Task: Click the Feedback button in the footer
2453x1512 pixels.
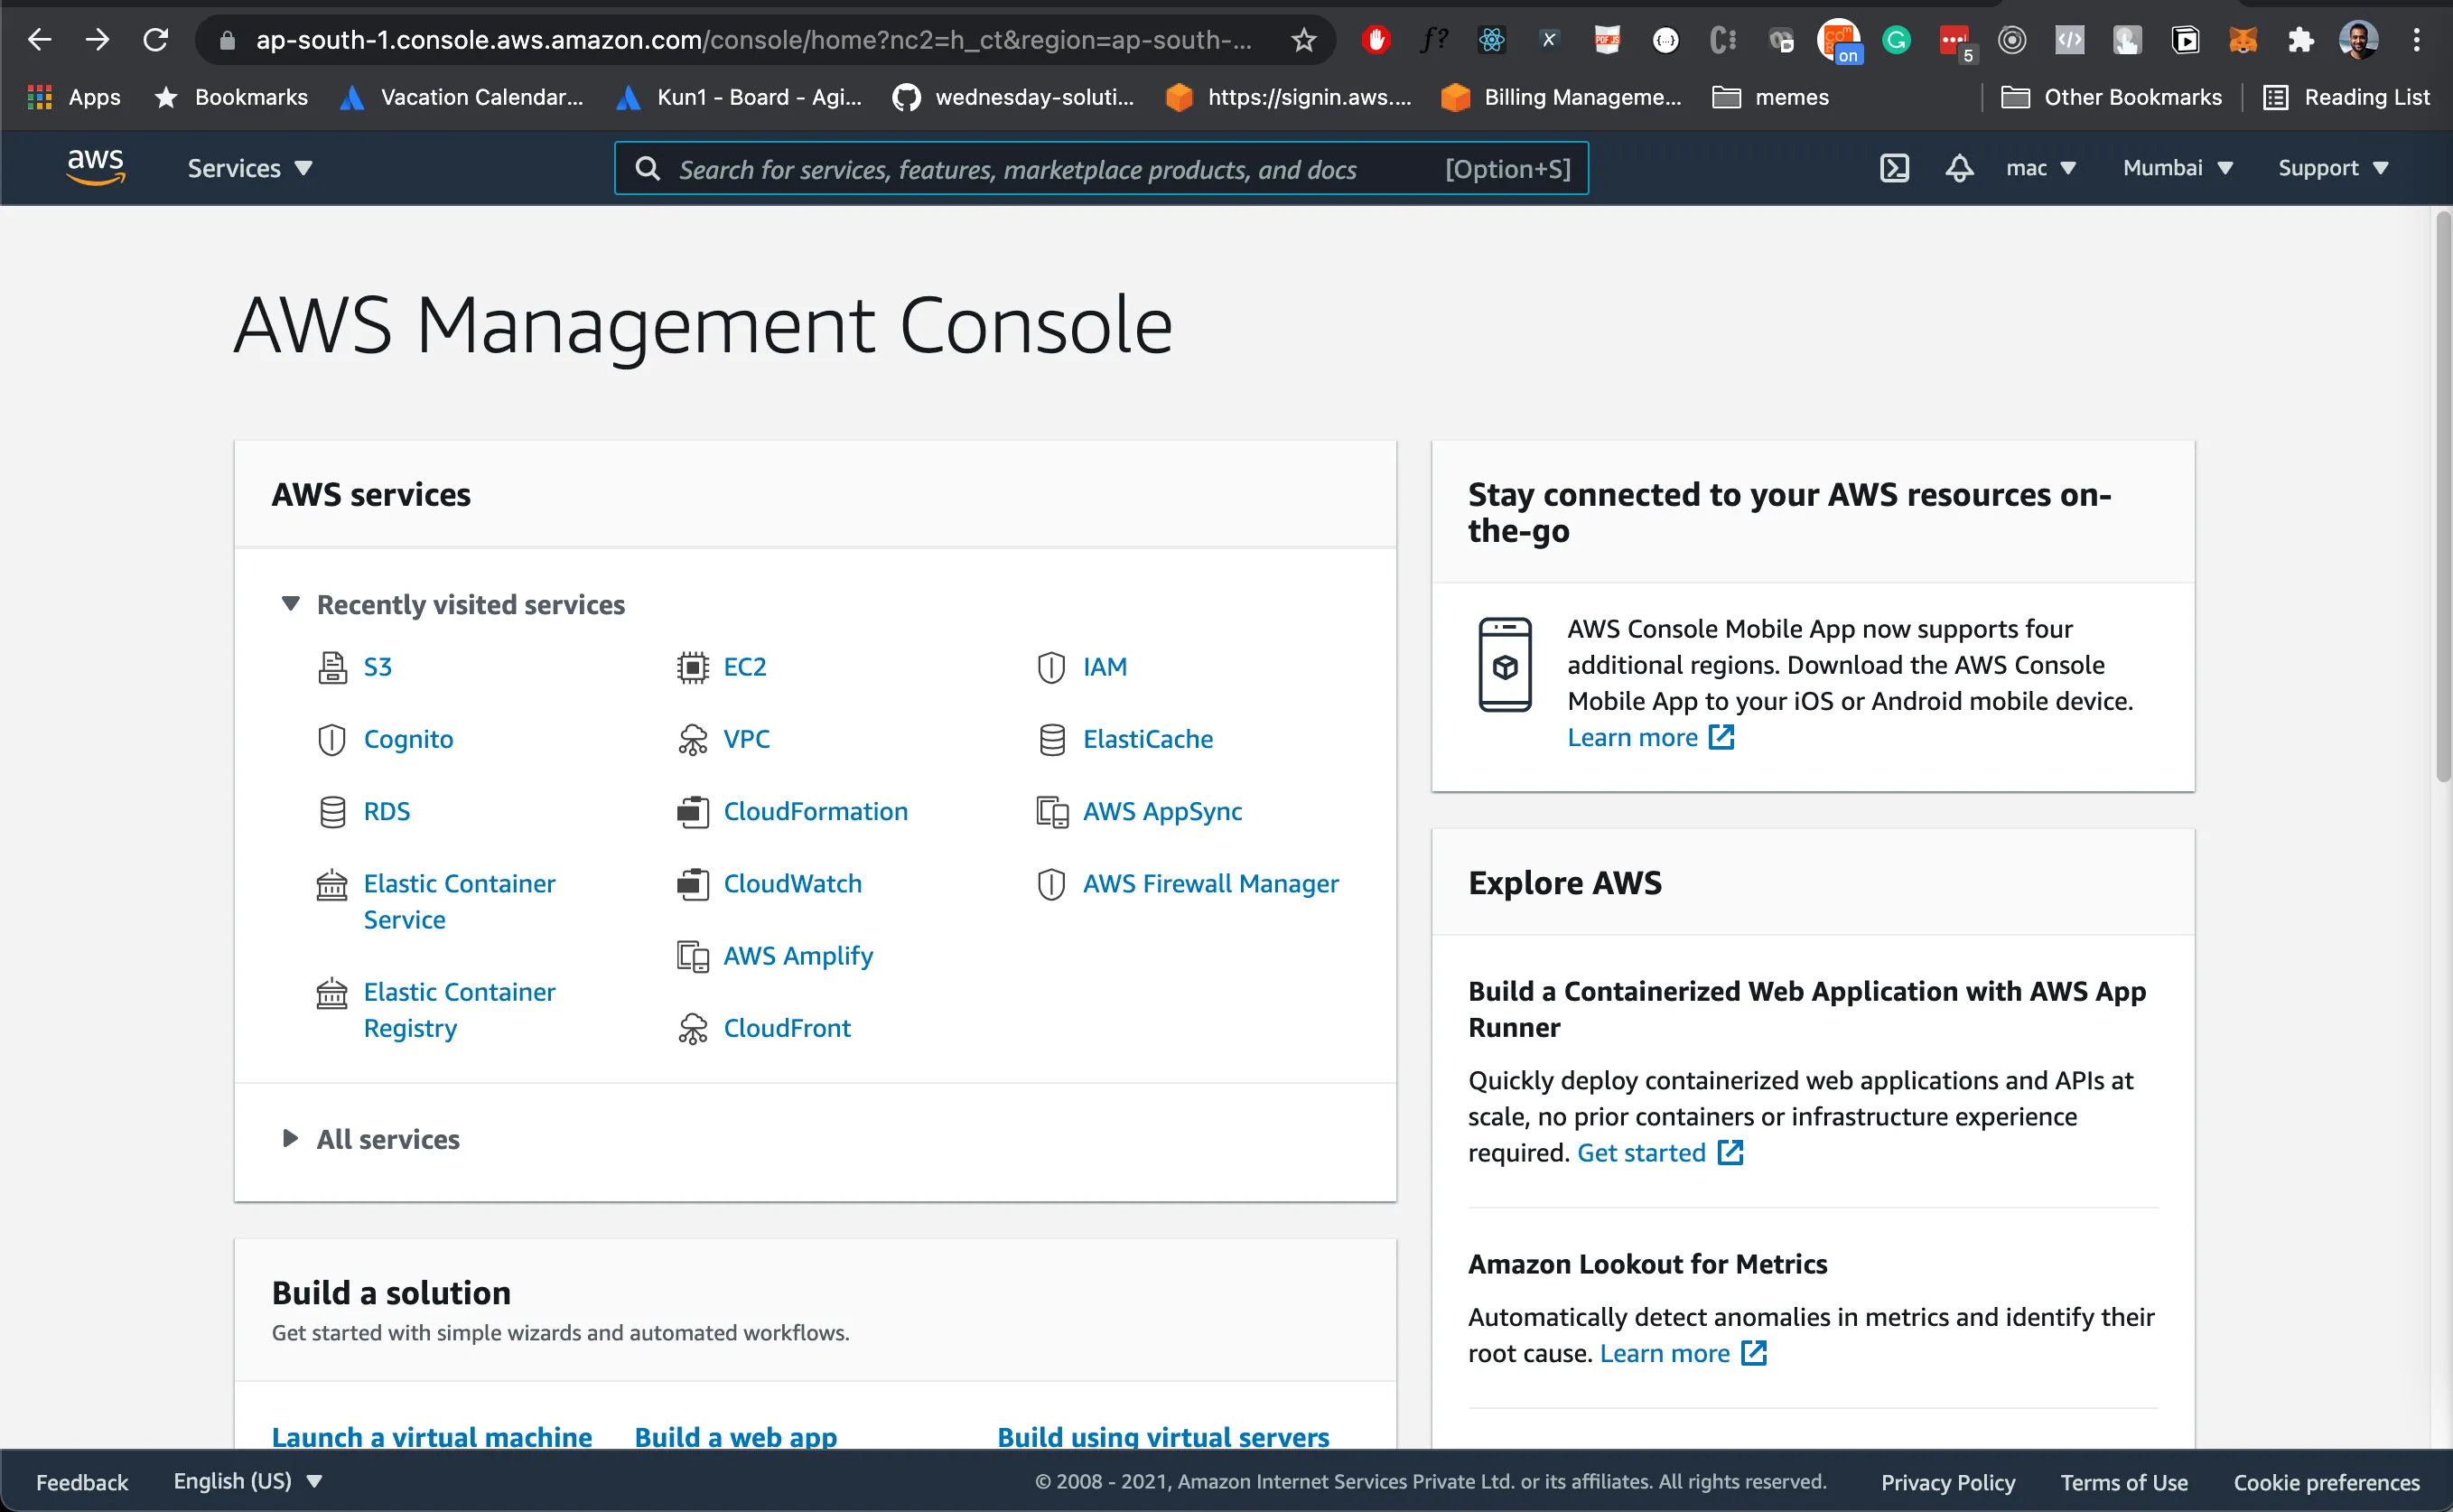Action: pyautogui.click(x=82, y=1481)
